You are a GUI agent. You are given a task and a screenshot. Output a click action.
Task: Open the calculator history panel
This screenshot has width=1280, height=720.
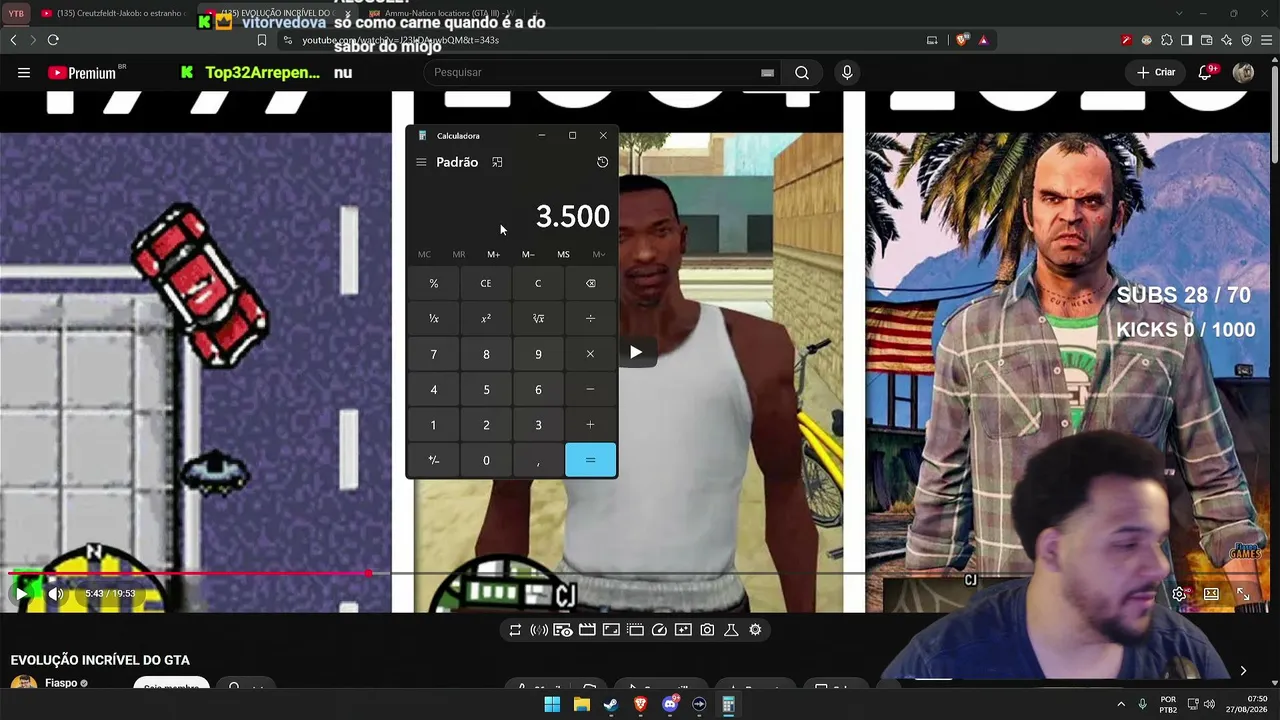coord(602,162)
